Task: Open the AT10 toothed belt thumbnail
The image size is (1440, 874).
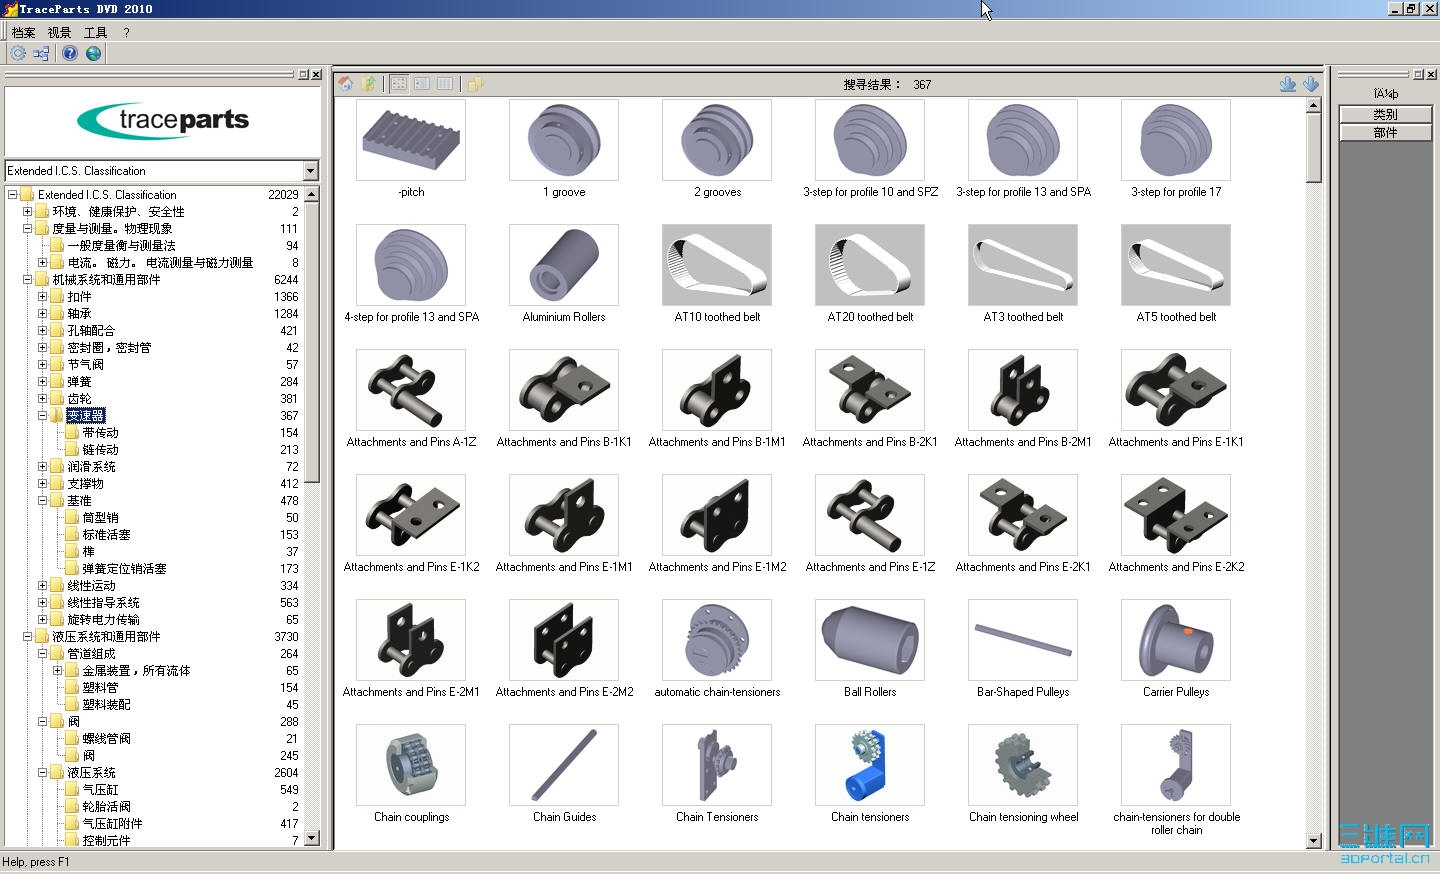Action: coord(717,265)
